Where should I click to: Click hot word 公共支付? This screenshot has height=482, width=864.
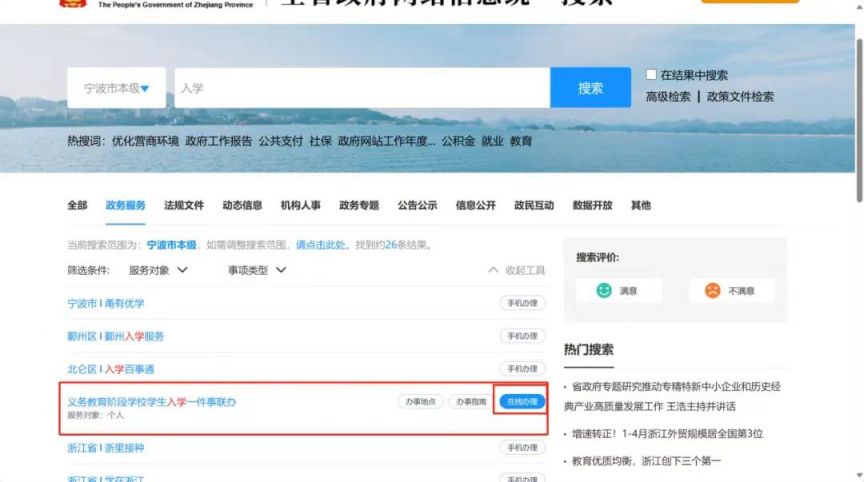(280, 141)
